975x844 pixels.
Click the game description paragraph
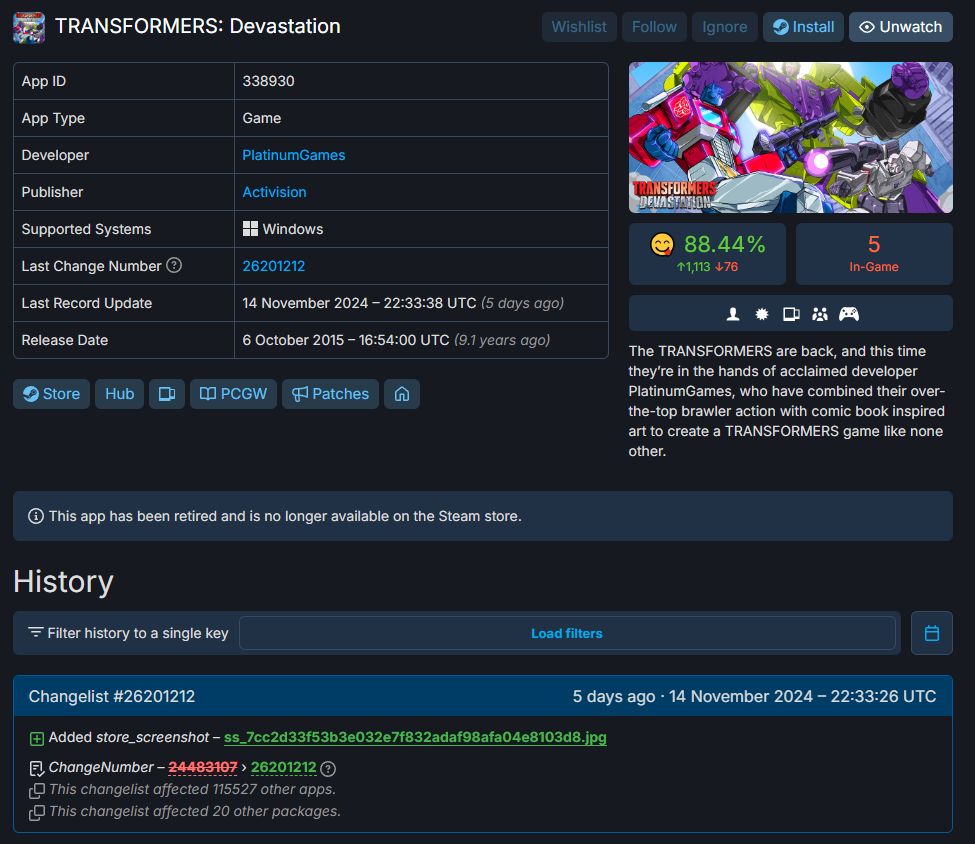click(787, 401)
